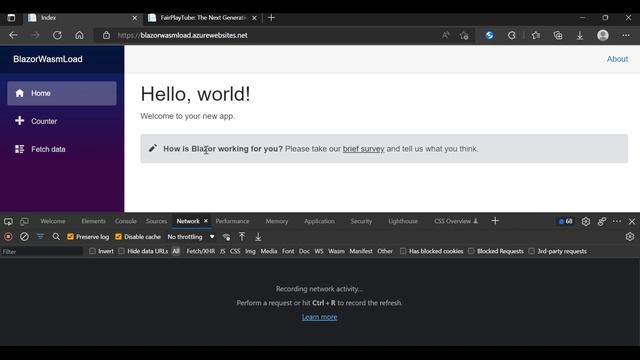Click the browser address bar URL

[182, 36]
